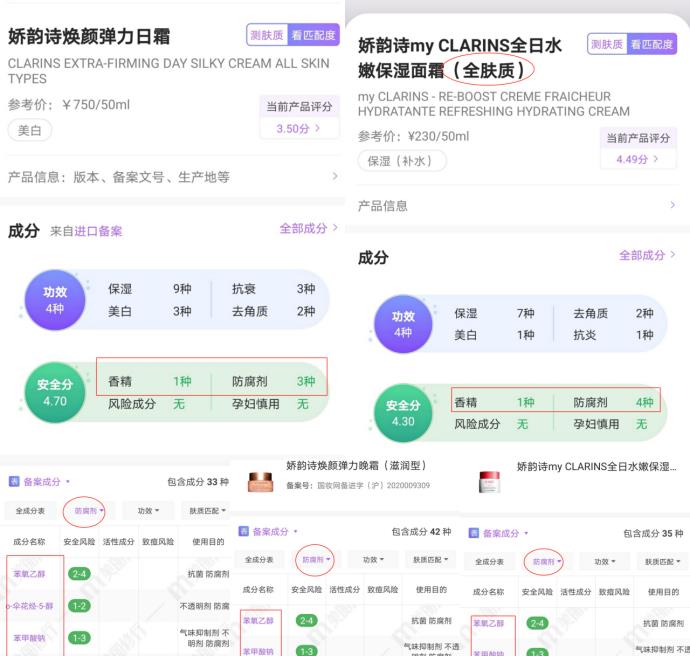Open the 进口备案 link
Viewport: 690px width, 656px height.
pos(98,231)
